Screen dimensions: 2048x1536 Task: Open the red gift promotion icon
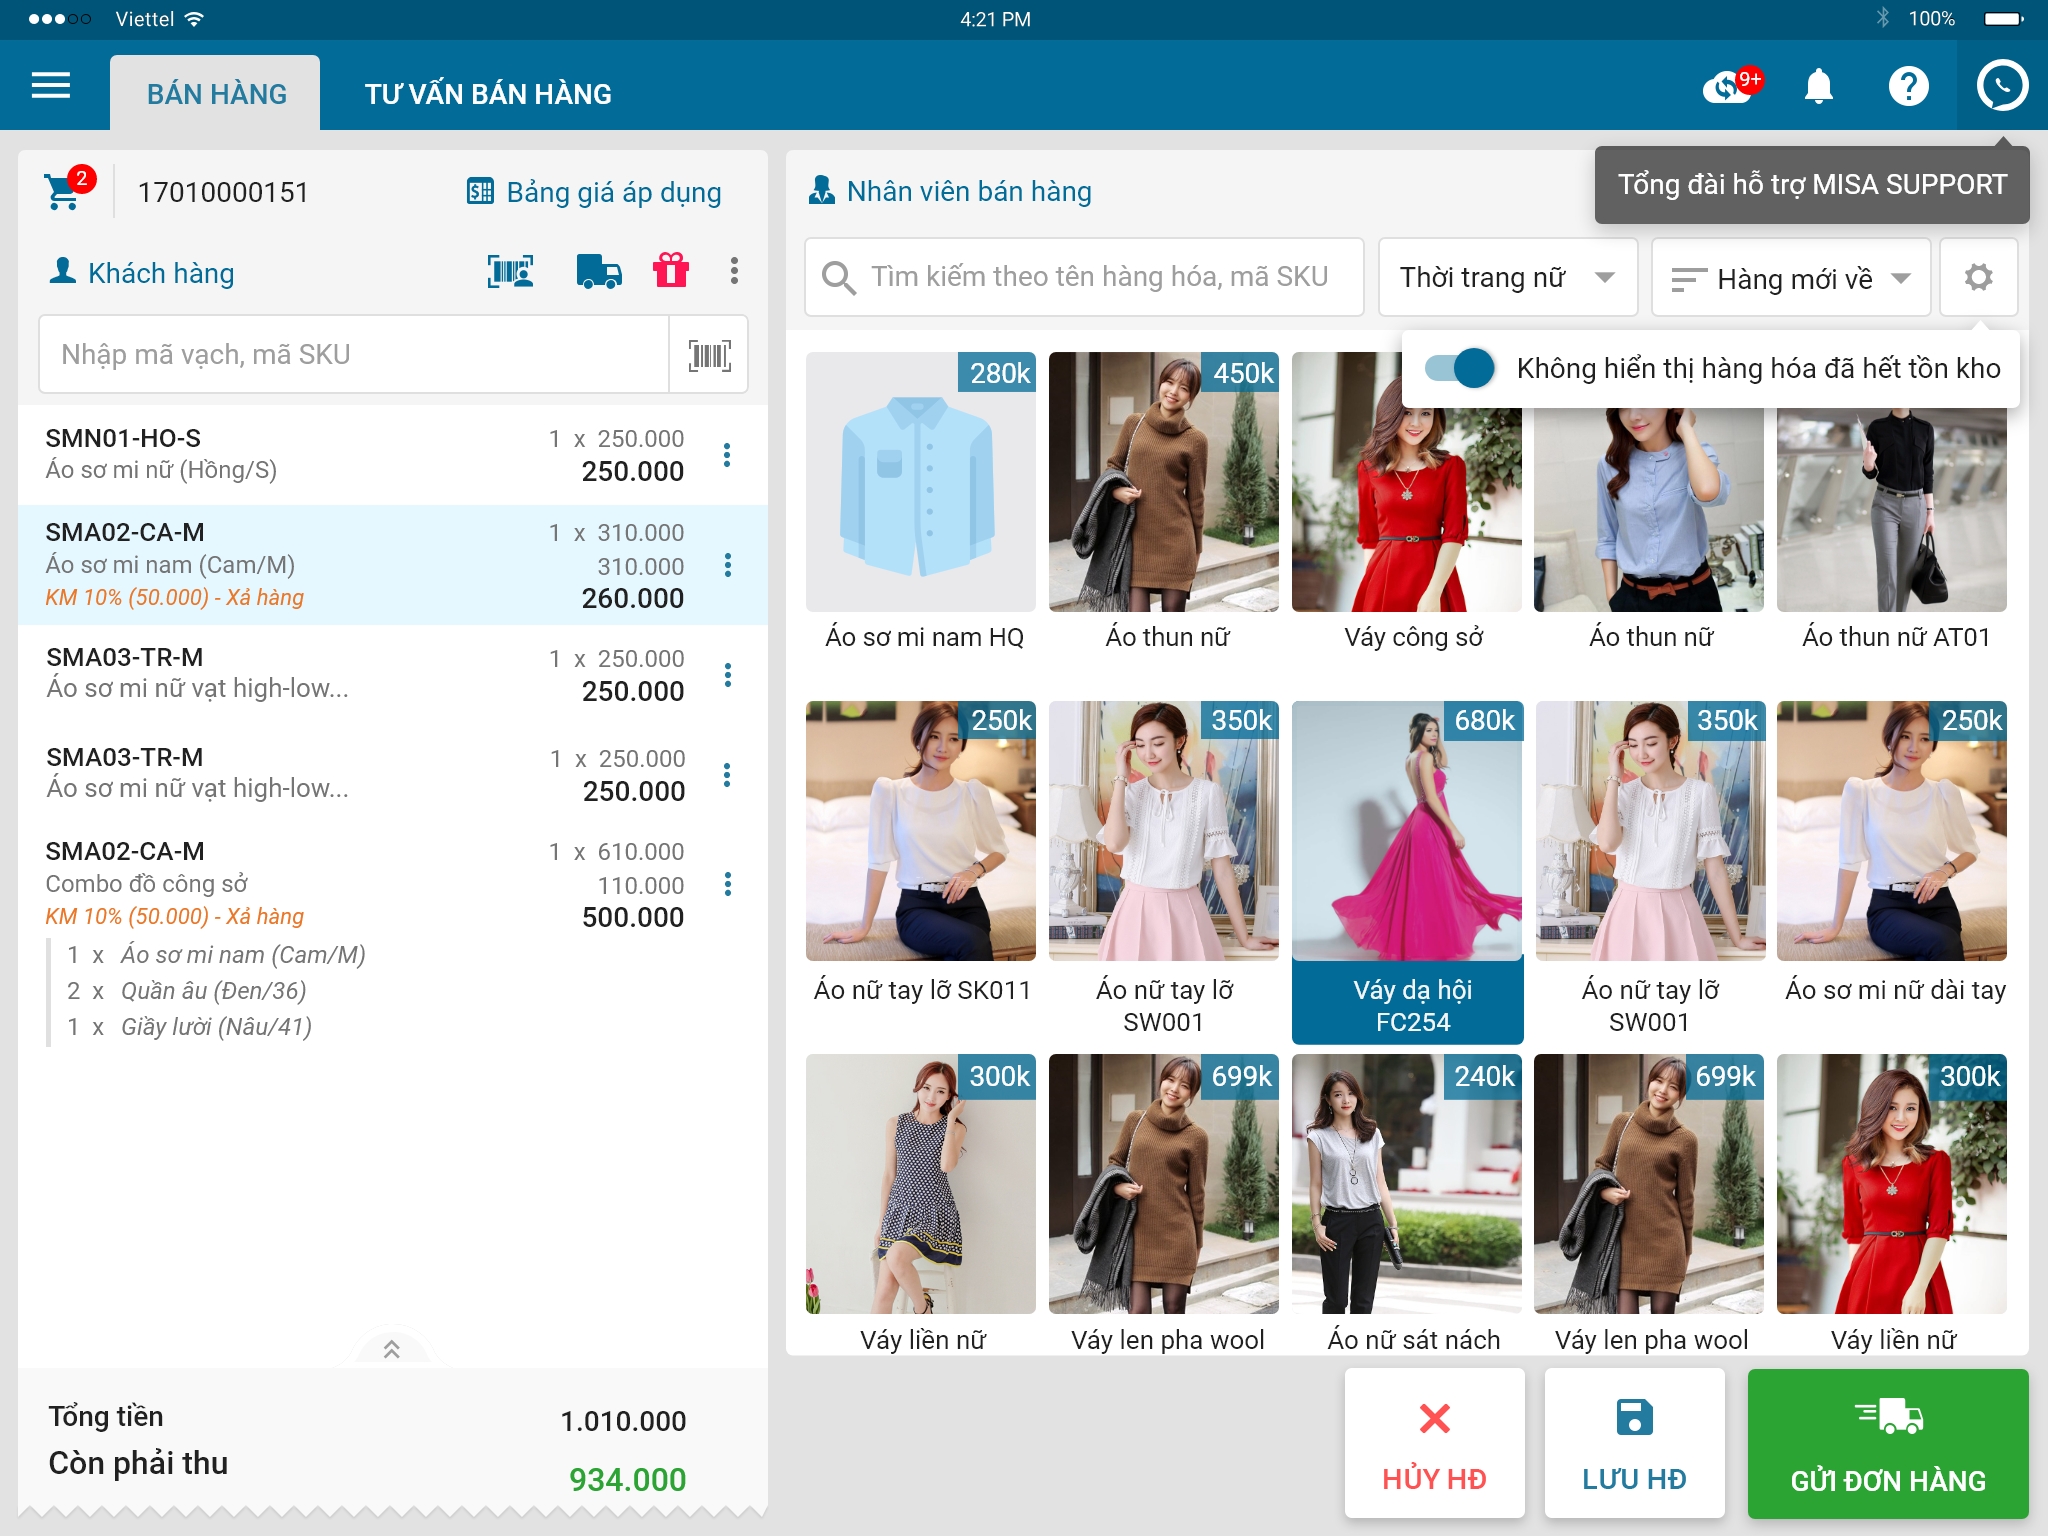[x=670, y=271]
